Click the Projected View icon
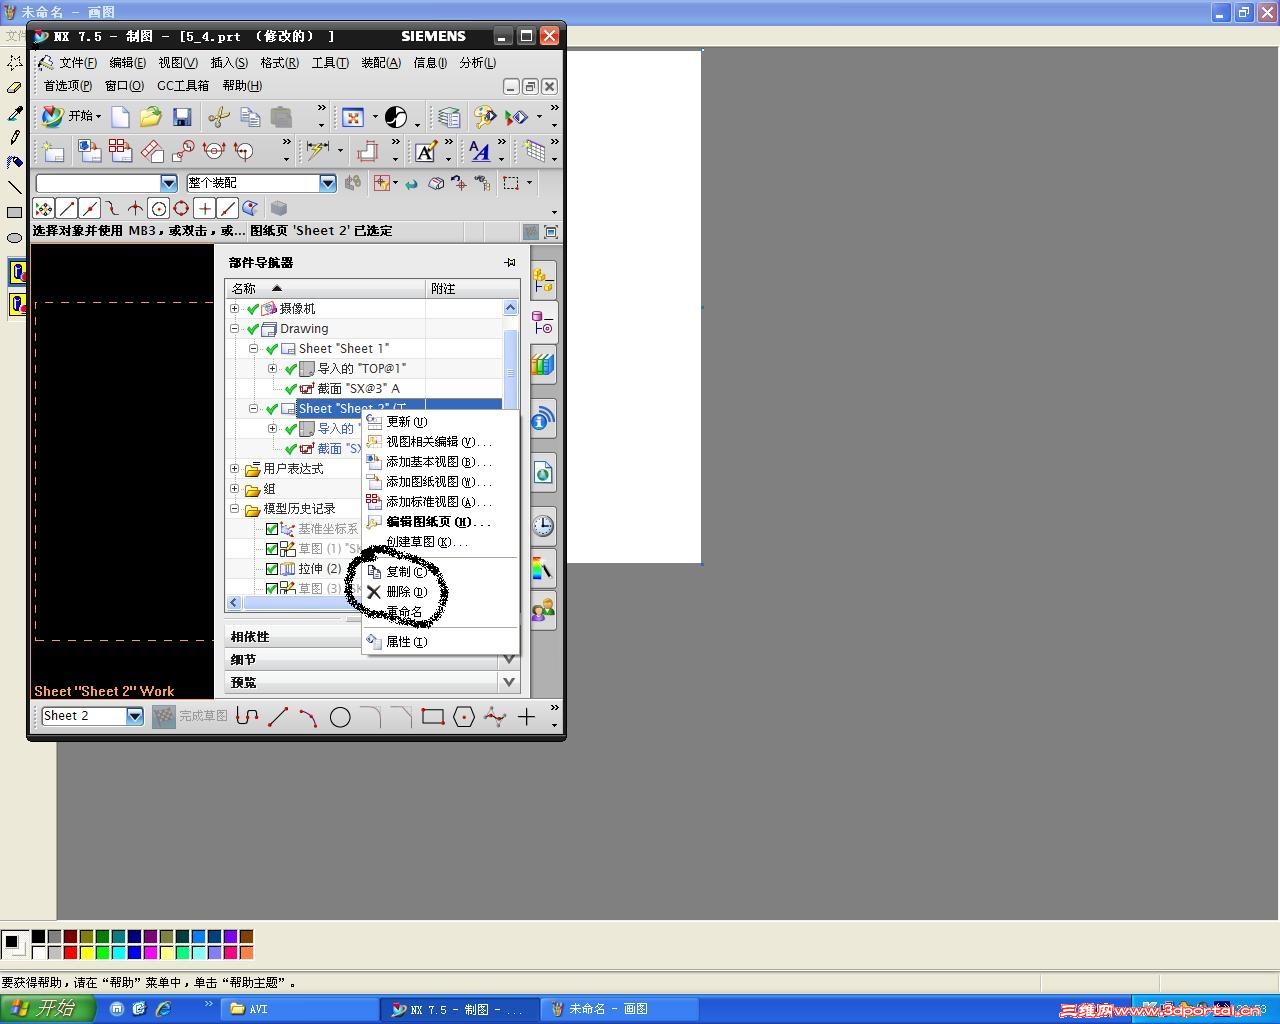1280x1024 pixels. [x=152, y=151]
